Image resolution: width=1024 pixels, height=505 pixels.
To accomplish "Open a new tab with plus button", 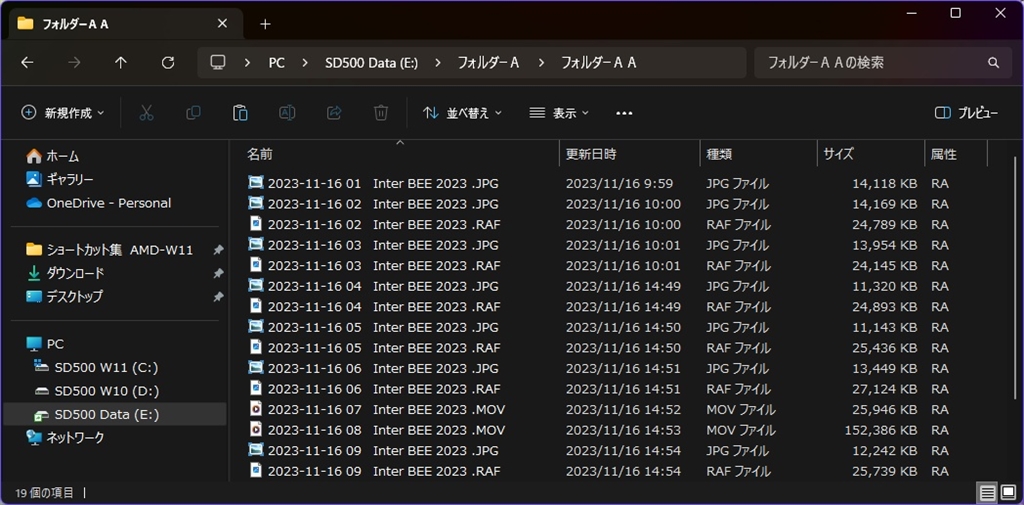I will point(264,24).
